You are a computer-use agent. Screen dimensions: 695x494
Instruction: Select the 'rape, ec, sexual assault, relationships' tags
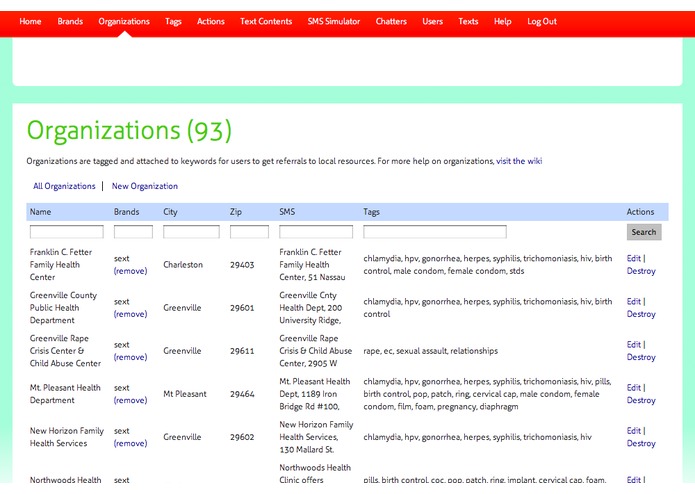pos(430,350)
